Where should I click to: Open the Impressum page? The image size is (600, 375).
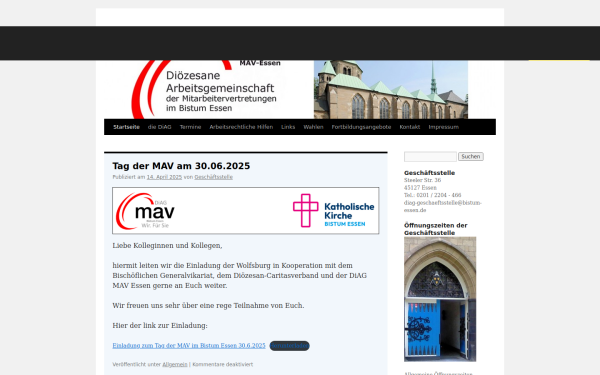pos(443,127)
